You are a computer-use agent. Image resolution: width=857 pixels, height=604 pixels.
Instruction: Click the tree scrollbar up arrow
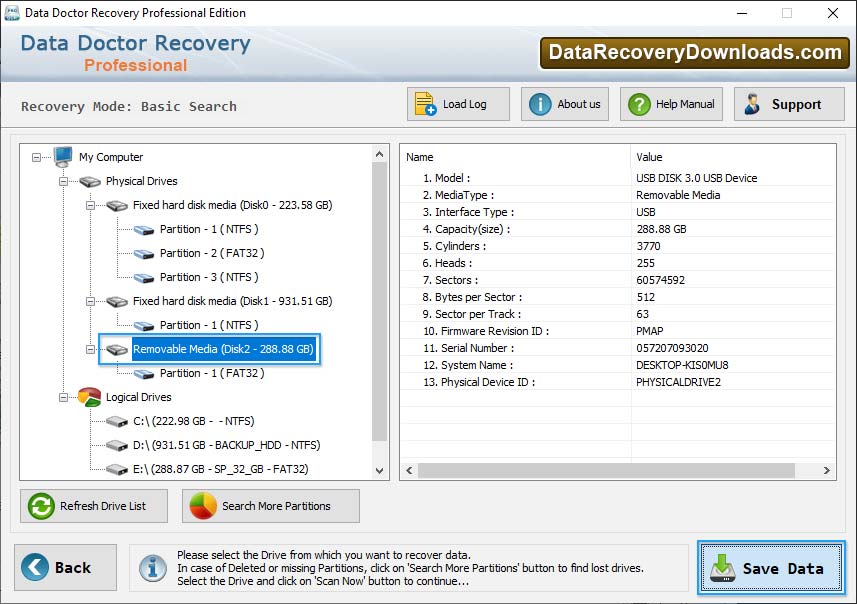point(380,155)
